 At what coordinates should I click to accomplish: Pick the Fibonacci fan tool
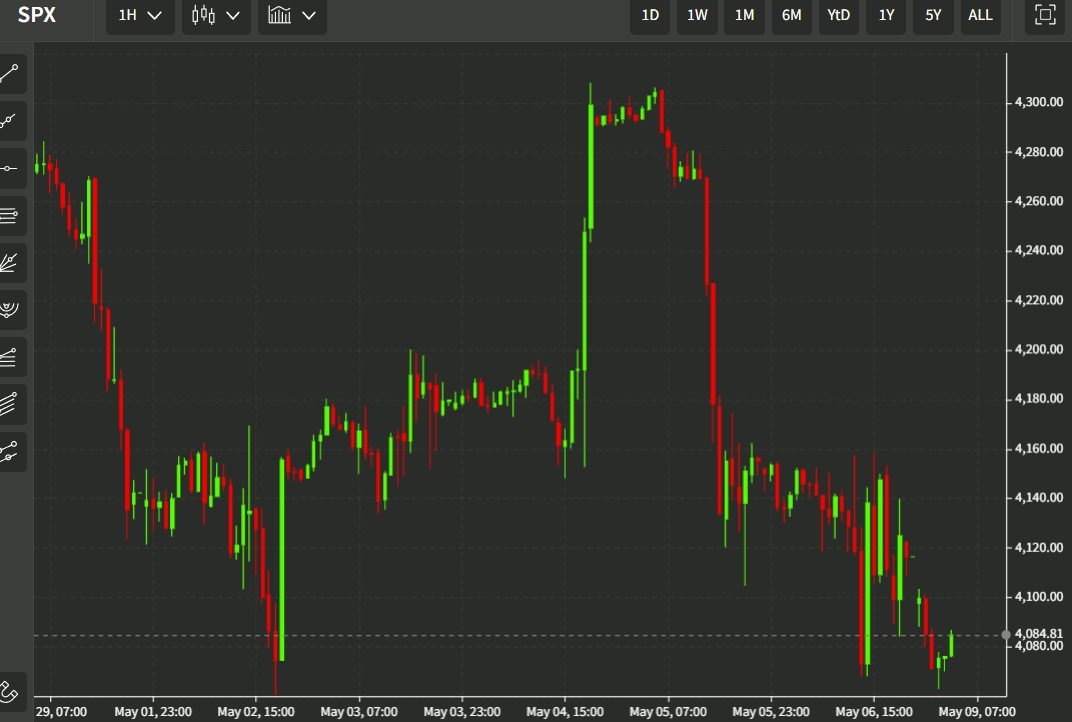(12, 263)
